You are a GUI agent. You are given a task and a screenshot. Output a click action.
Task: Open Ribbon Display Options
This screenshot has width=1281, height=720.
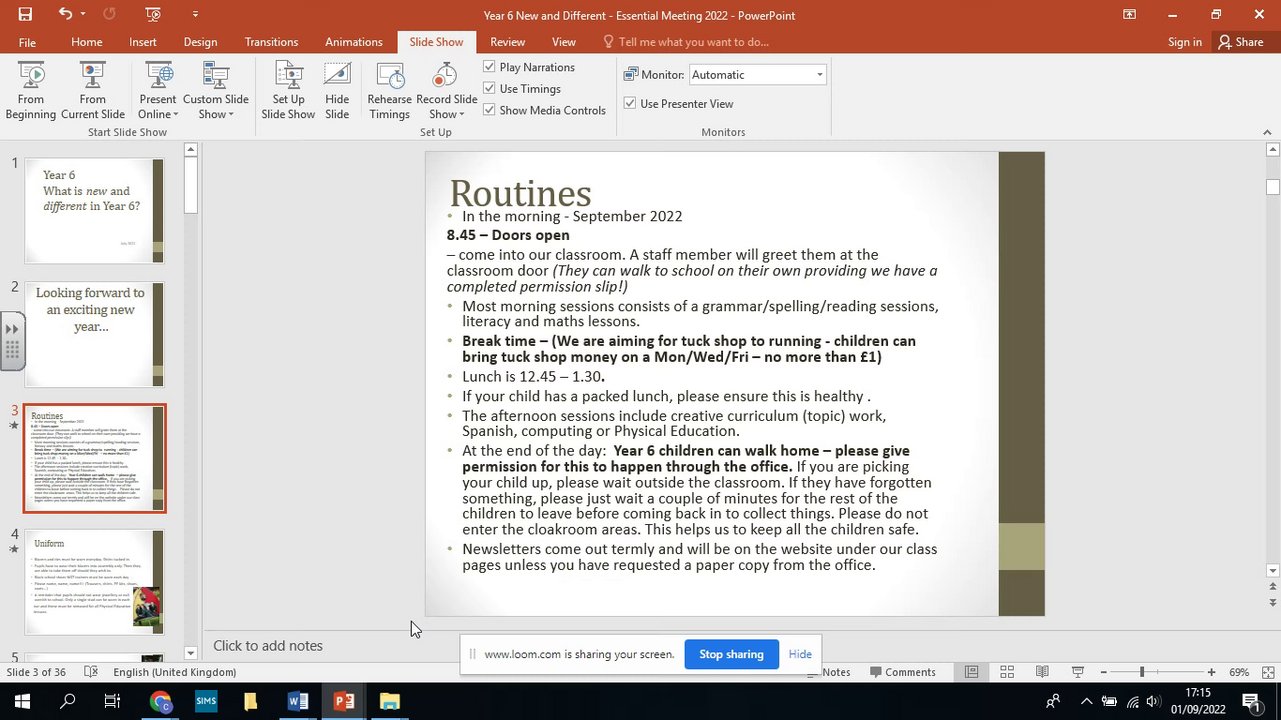point(1129,14)
